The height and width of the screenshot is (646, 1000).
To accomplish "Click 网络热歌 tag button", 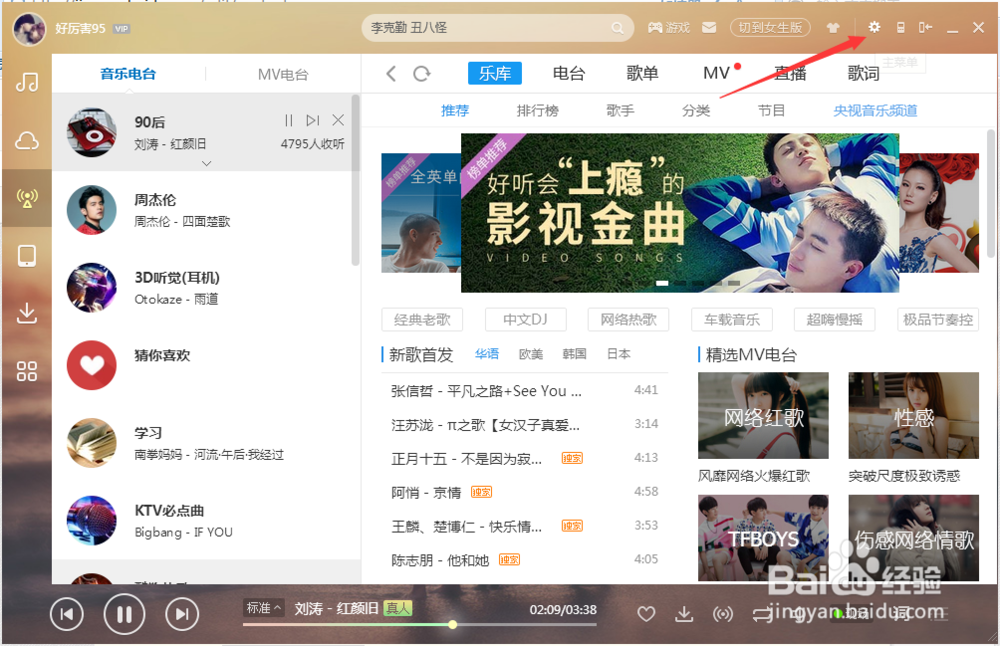I will coord(629,319).
